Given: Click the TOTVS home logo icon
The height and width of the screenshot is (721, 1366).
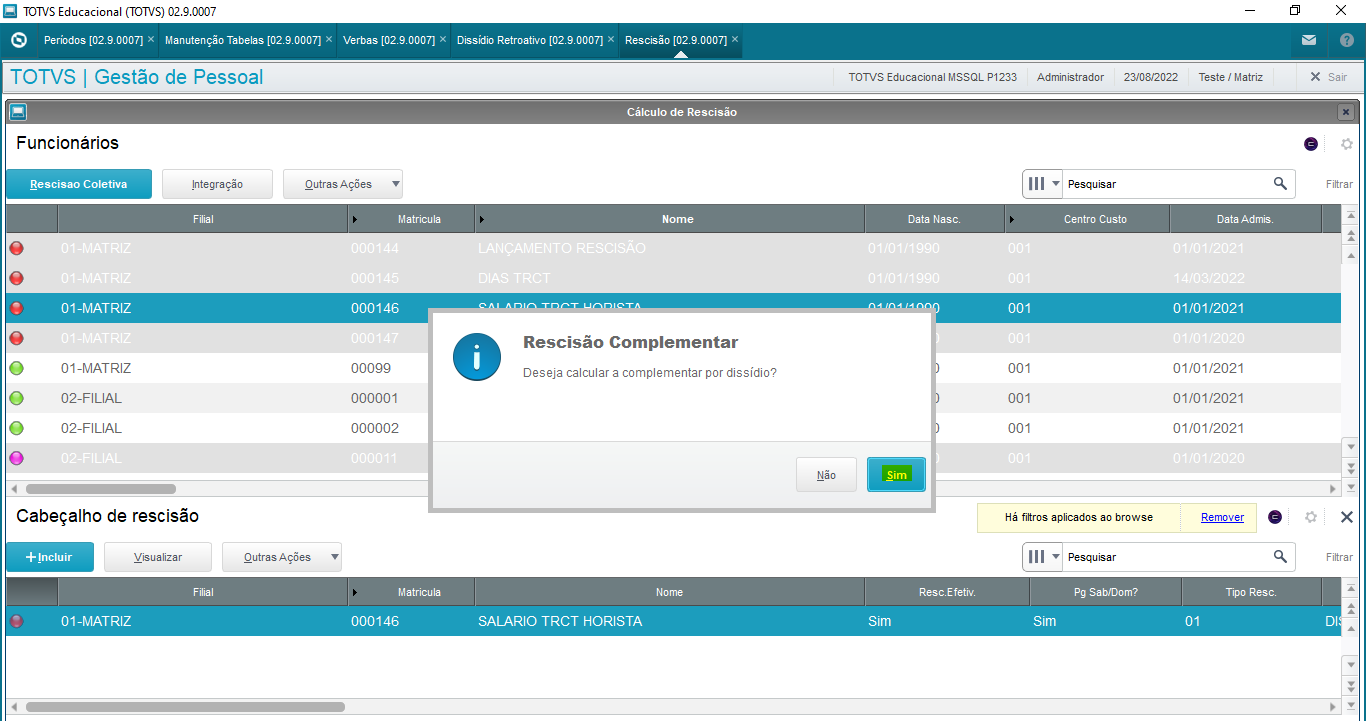Looking at the screenshot, I should coord(18,40).
